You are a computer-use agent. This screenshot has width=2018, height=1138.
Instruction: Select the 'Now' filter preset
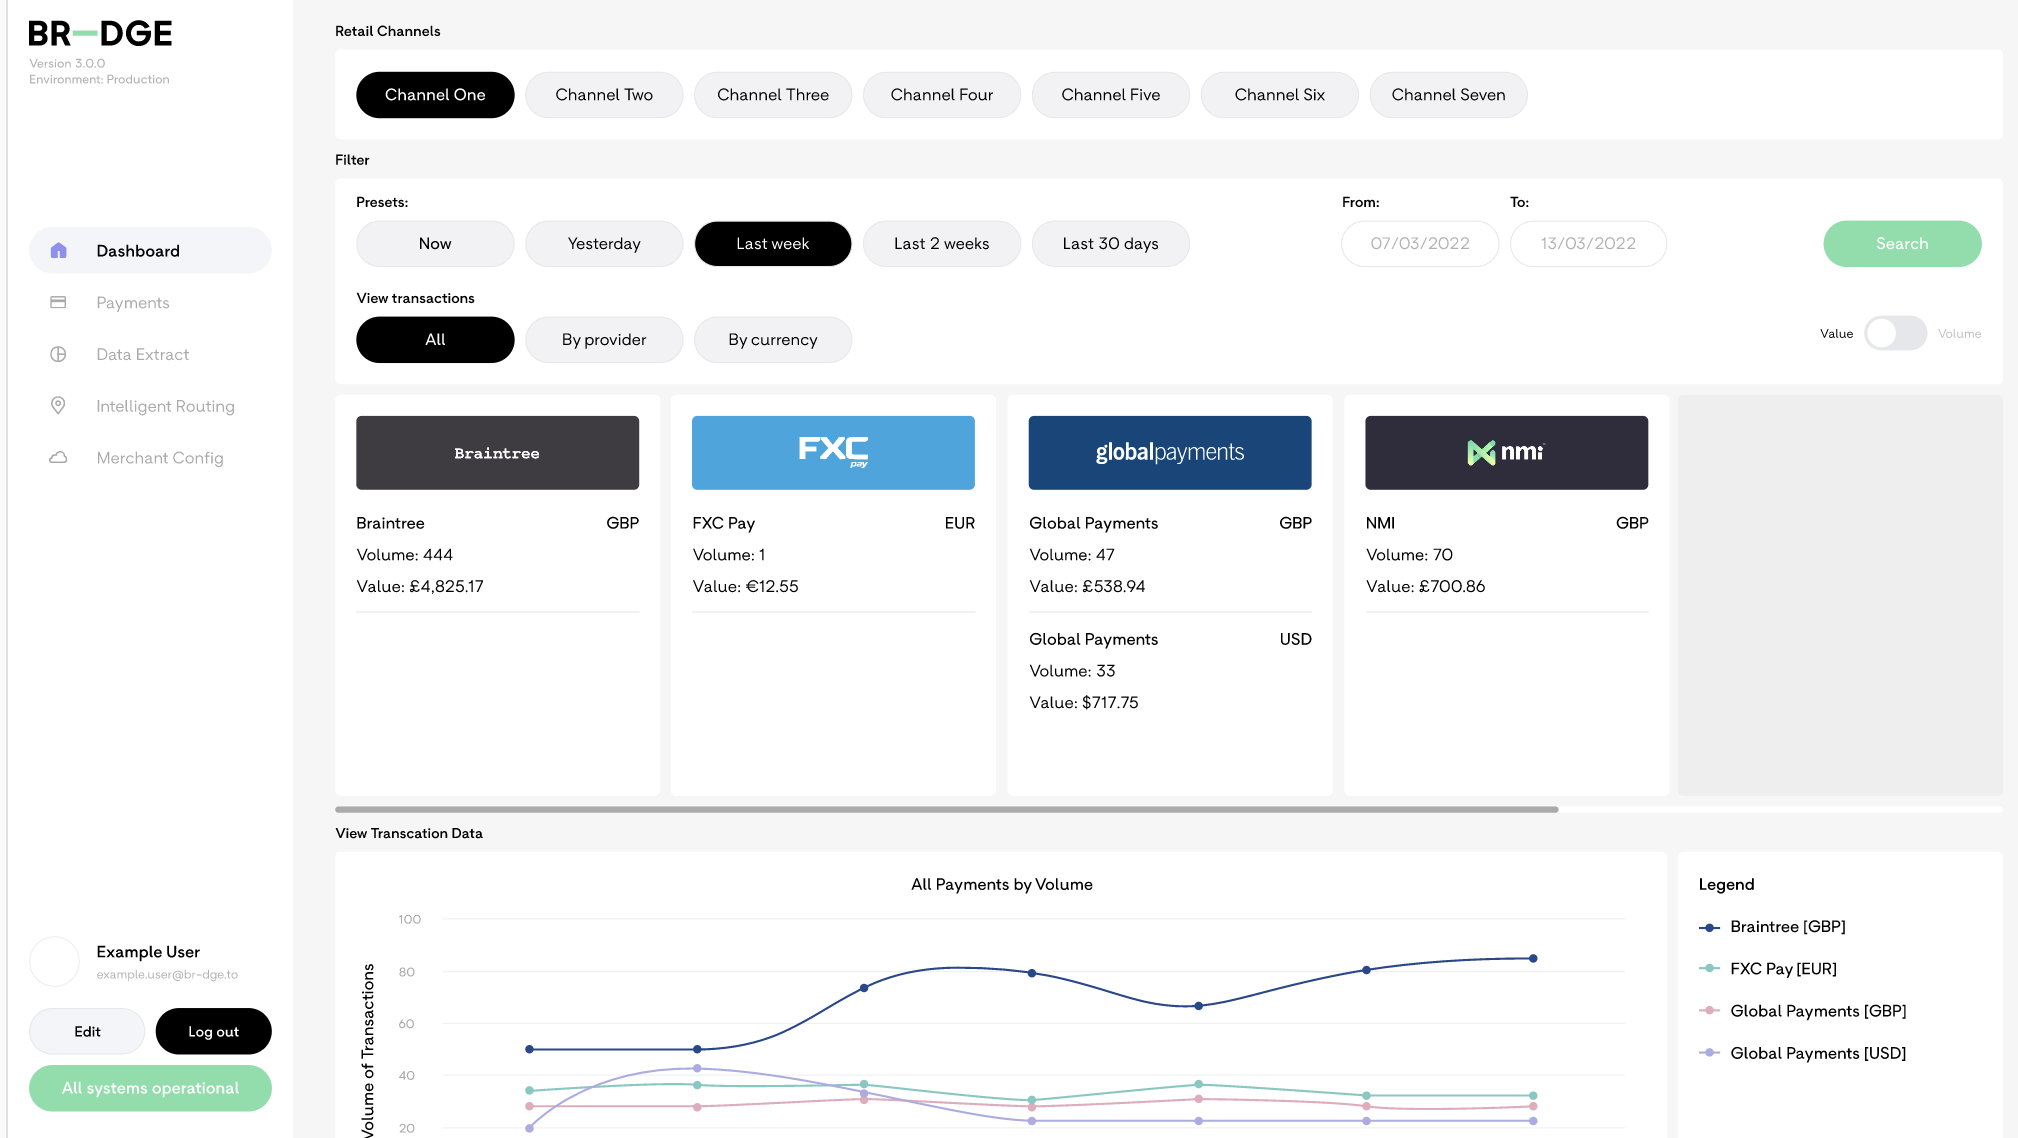tap(435, 243)
